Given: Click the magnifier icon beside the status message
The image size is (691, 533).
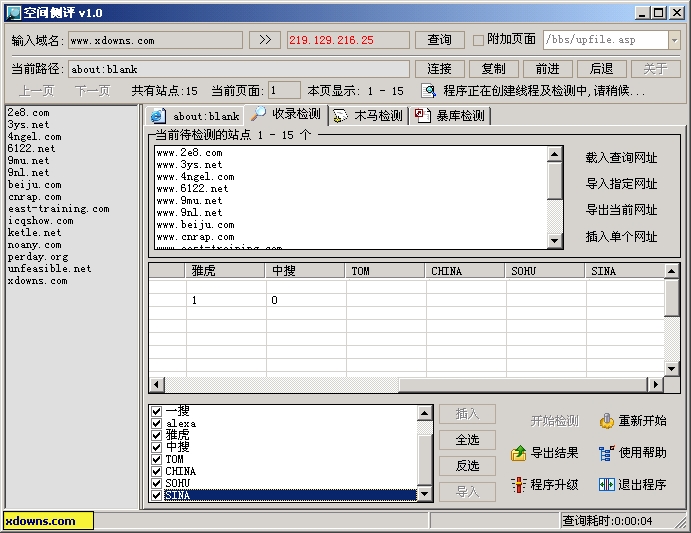Looking at the screenshot, I should [x=428, y=91].
